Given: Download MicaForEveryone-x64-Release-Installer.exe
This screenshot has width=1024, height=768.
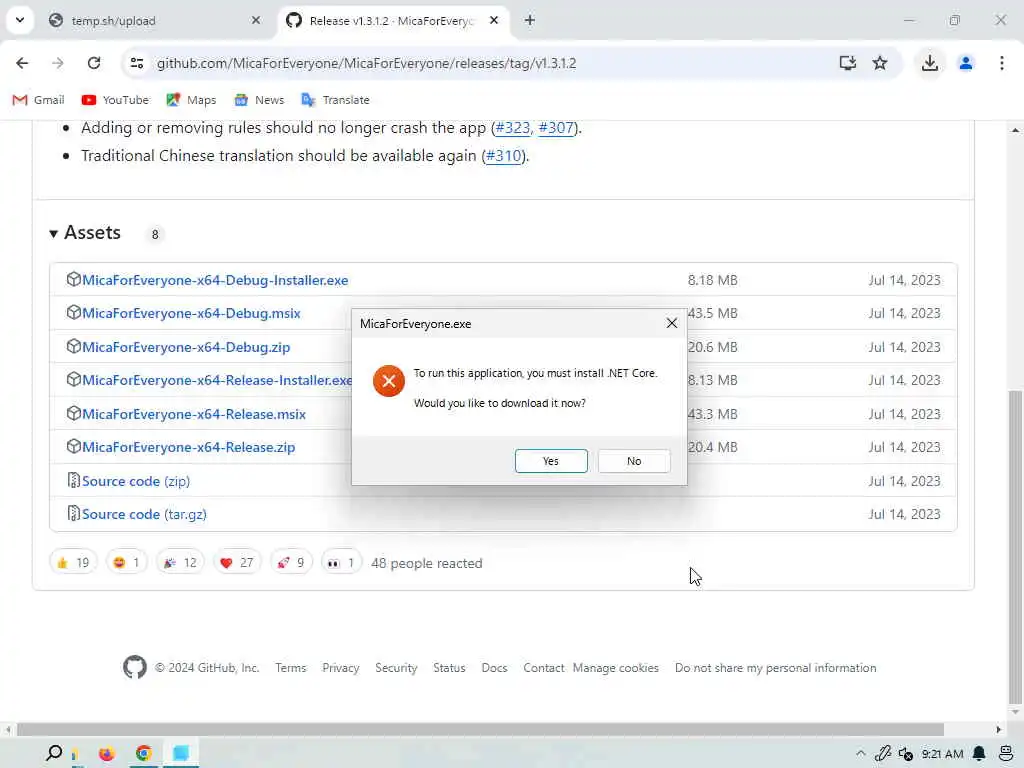Looking at the screenshot, I should click(x=217, y=380).
